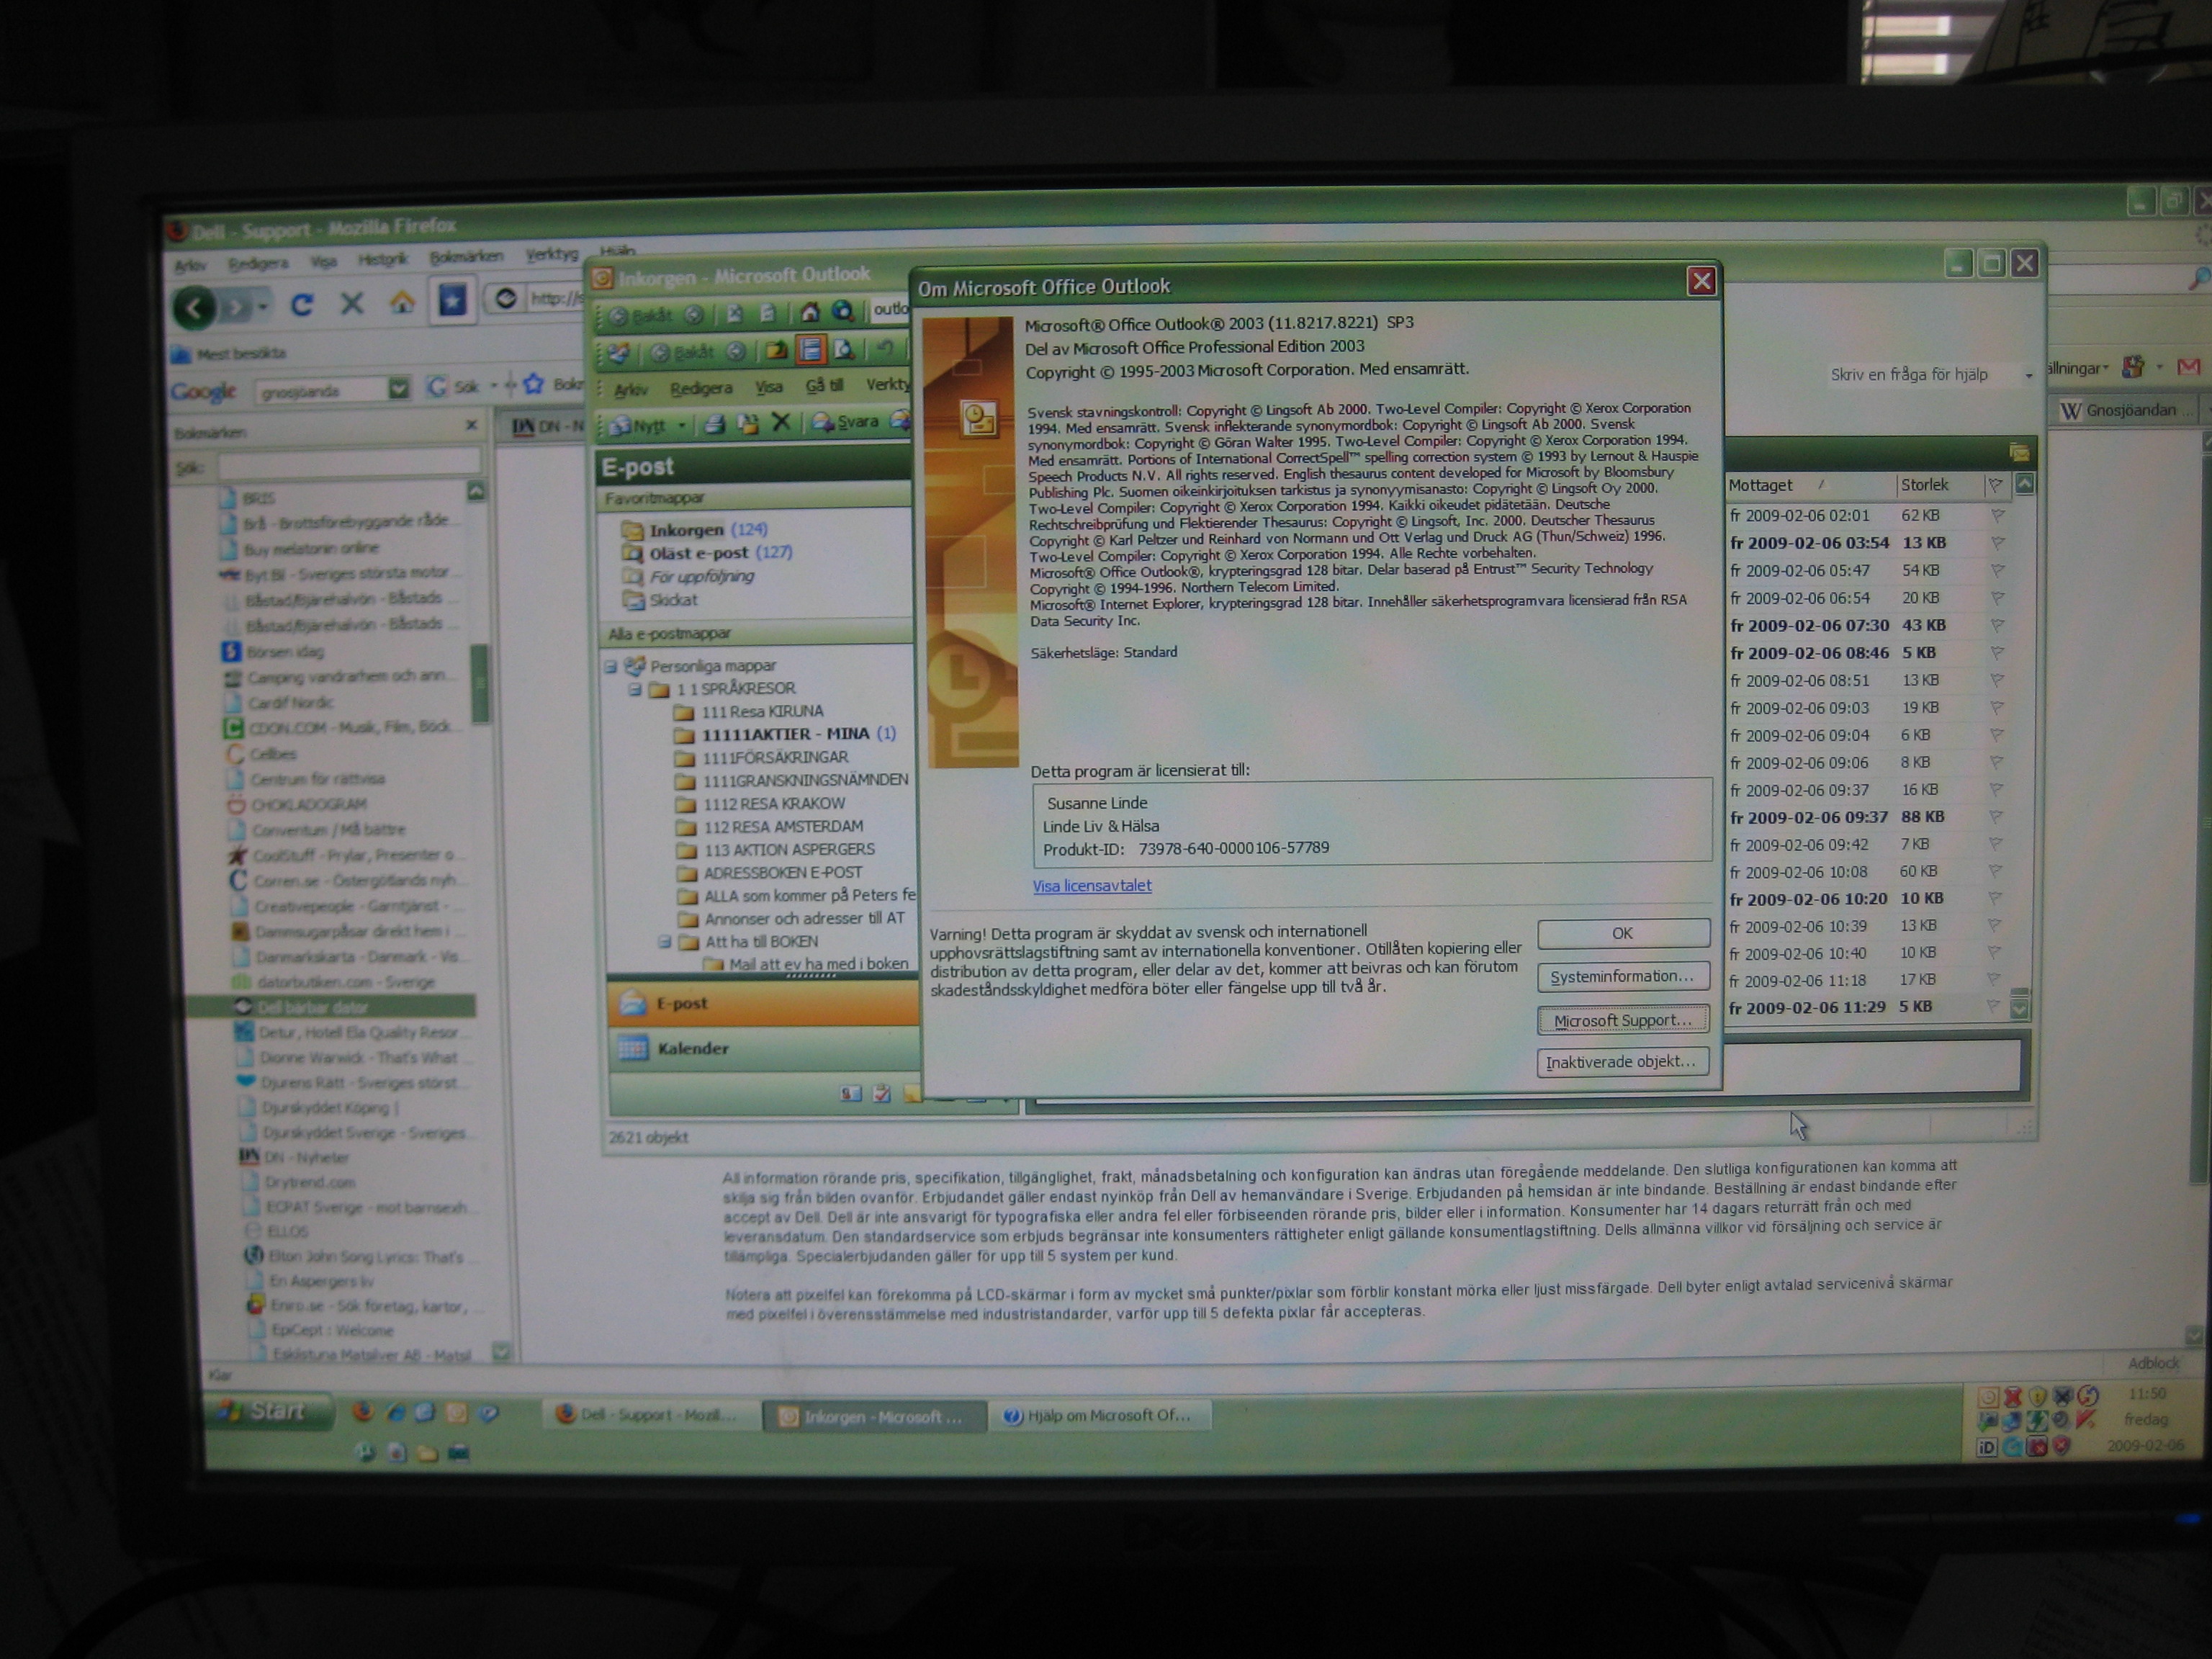
Task: Toggle flag on 2009-02-06 10:20 message
Action: click(x=1996, y=898)
